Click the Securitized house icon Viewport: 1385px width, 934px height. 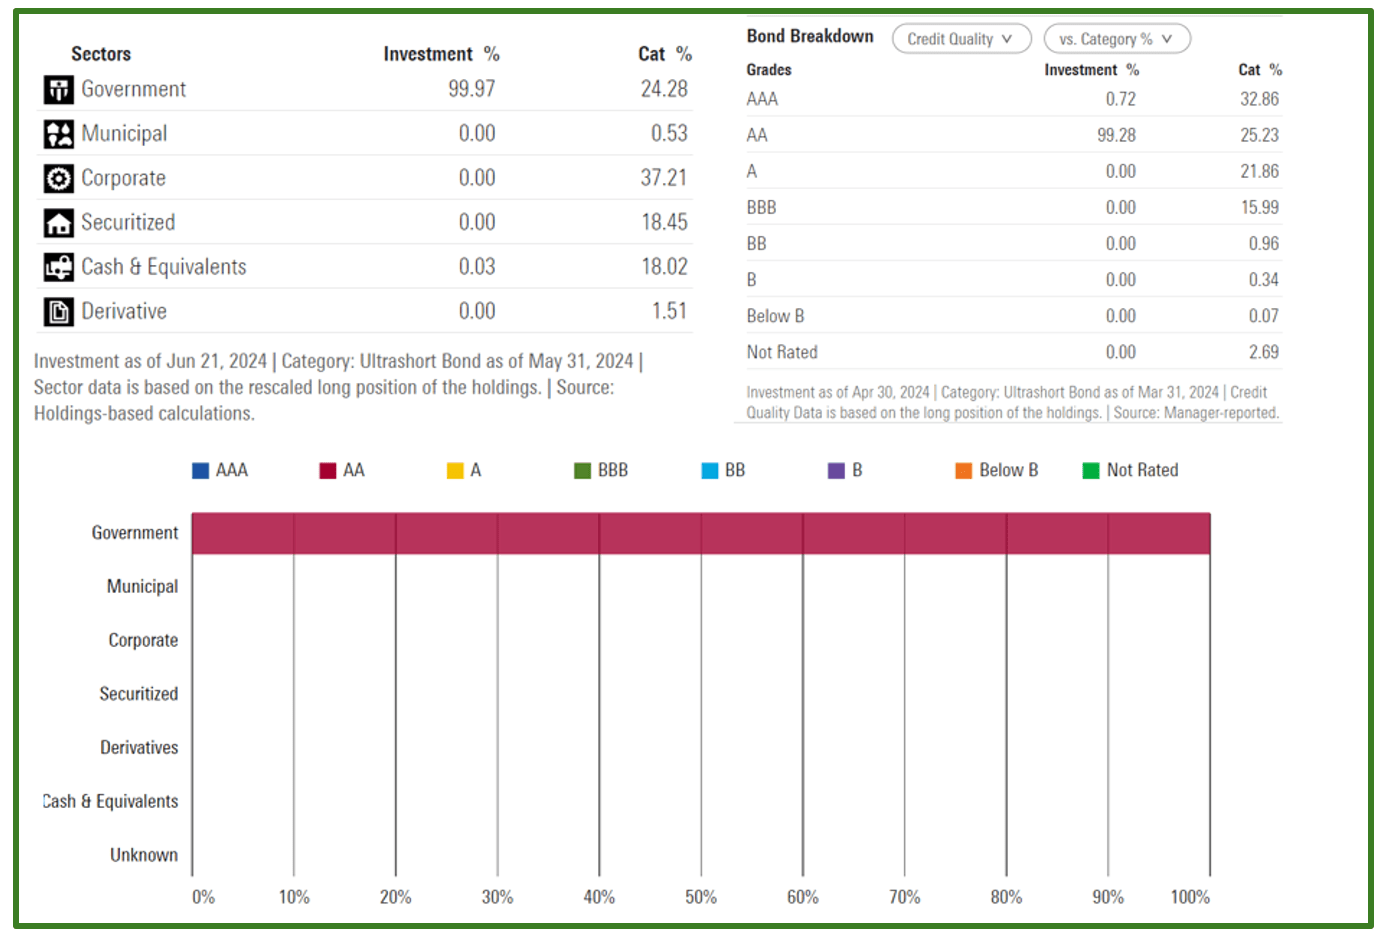click(57, 222)
